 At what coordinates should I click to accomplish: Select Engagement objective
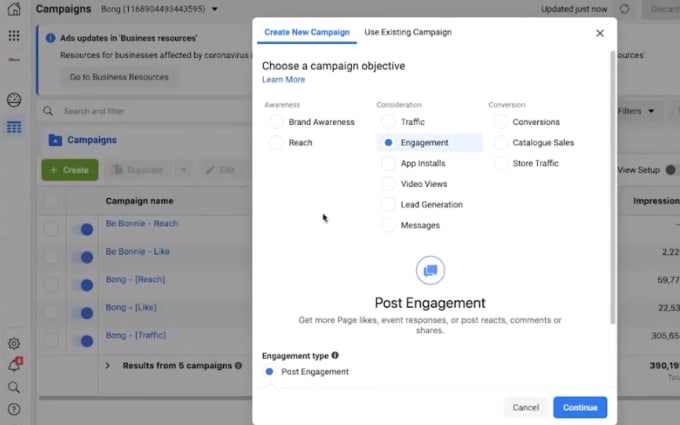pyautogui.click(x=389, y=143)
